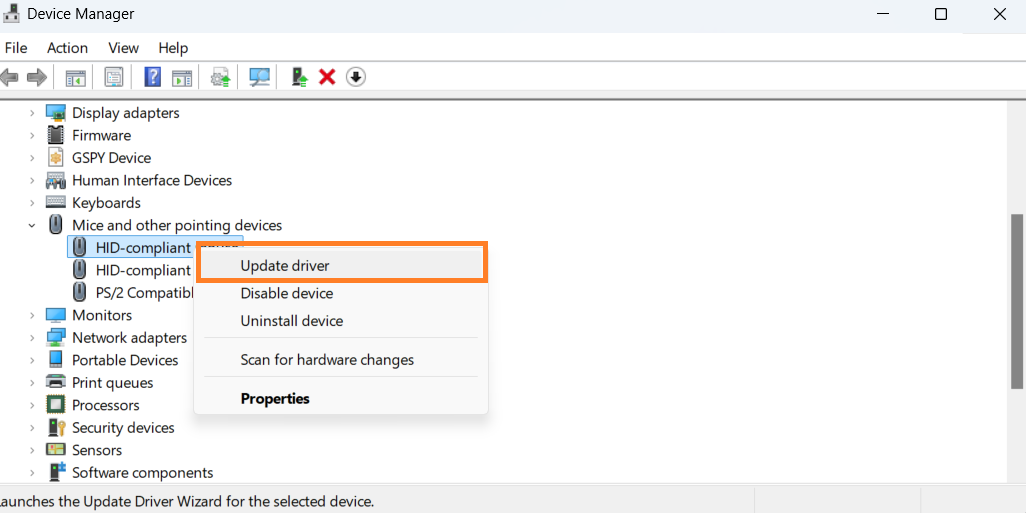1026x513 pixels.
Task: Open Properties from the context menu
Action: pos(341,398)
